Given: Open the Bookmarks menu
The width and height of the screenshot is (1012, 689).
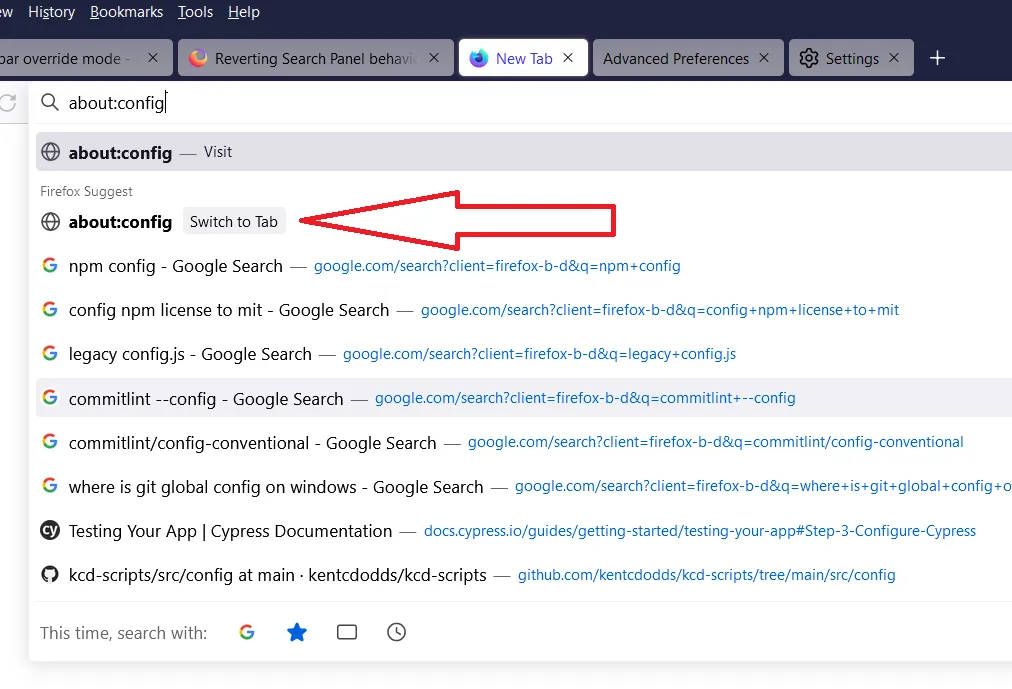Looking at the screenshot, I should 127,12.
